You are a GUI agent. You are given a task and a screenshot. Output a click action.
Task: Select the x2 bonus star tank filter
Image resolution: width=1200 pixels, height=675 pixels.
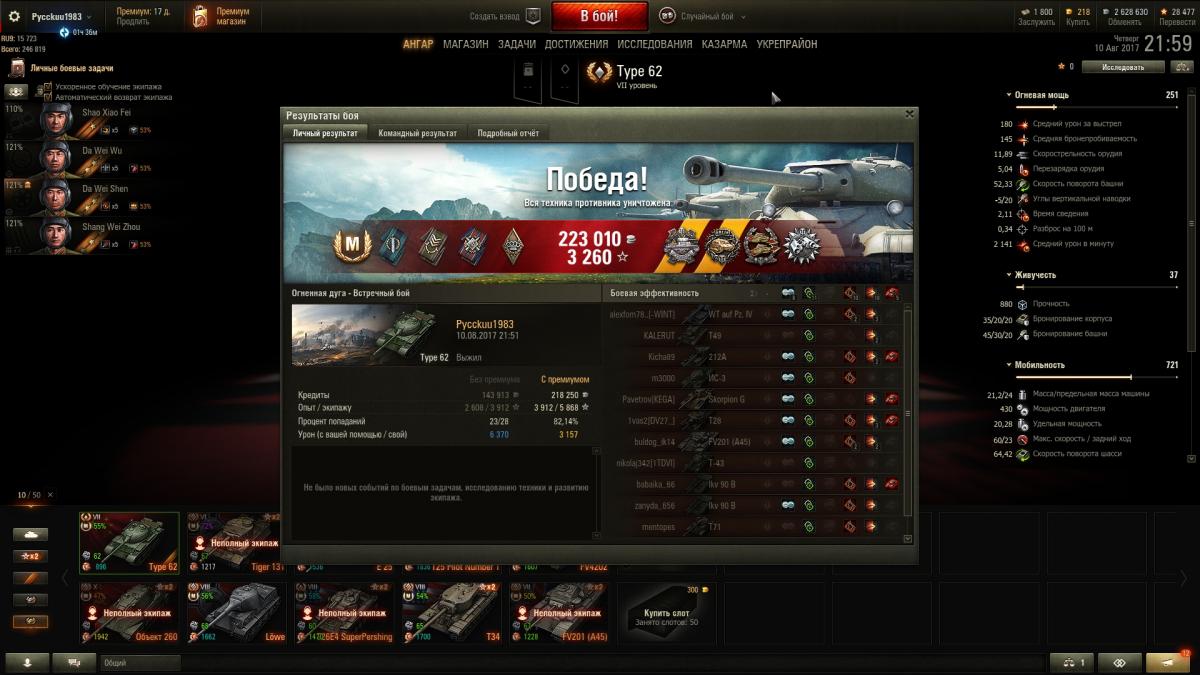(x=30, y=556)
